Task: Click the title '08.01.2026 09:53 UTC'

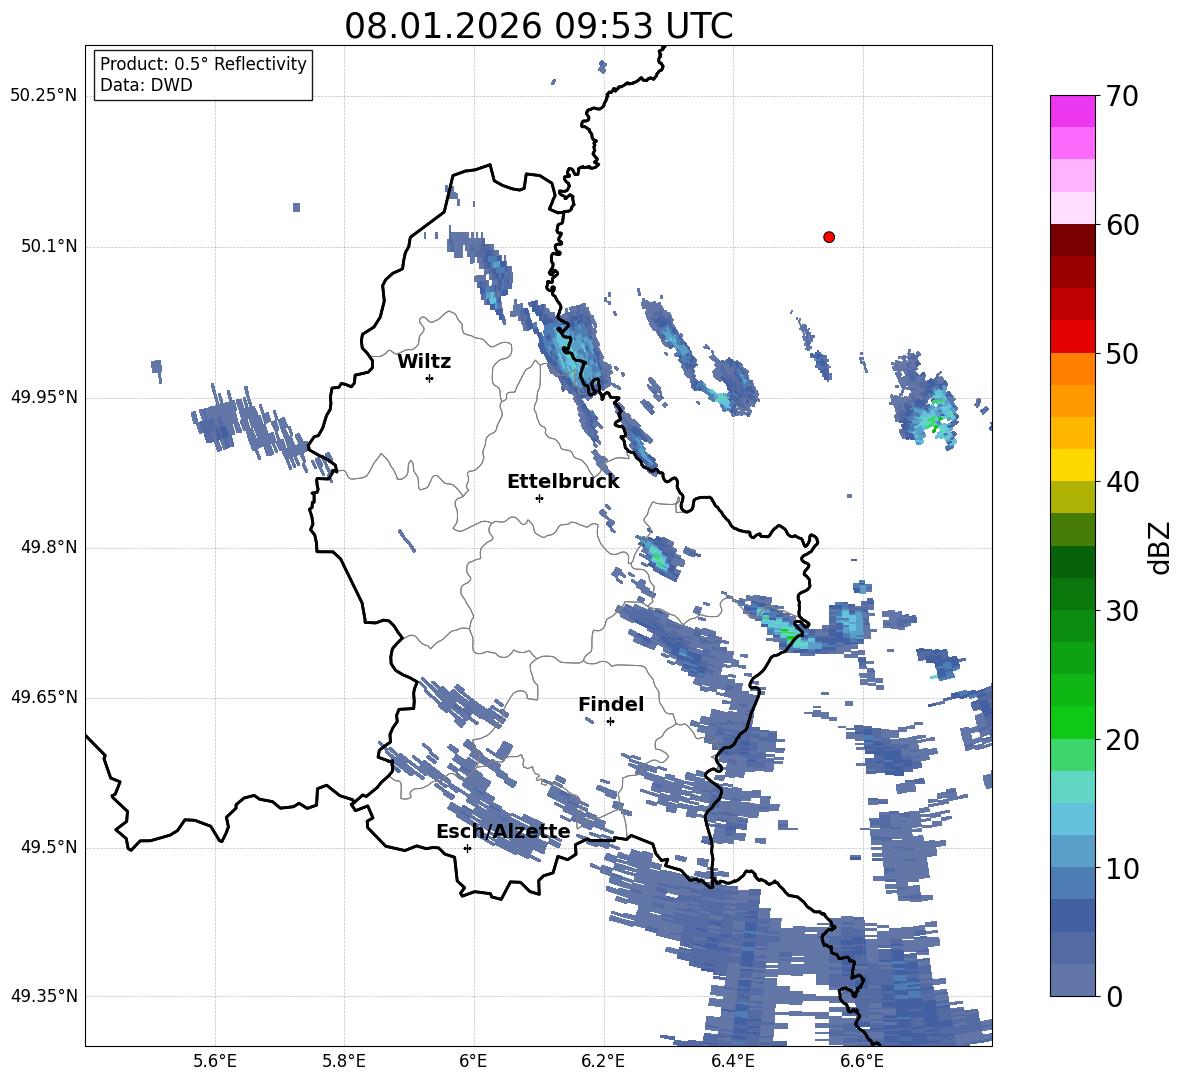Action: pyautogui.click(x=538, y=26)
